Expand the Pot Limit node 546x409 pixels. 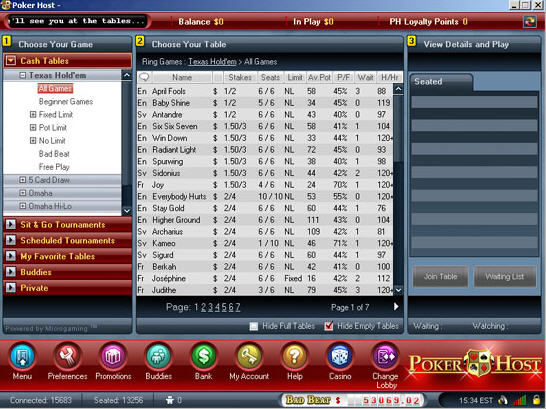pyautogui.click(x=33, y=127)
